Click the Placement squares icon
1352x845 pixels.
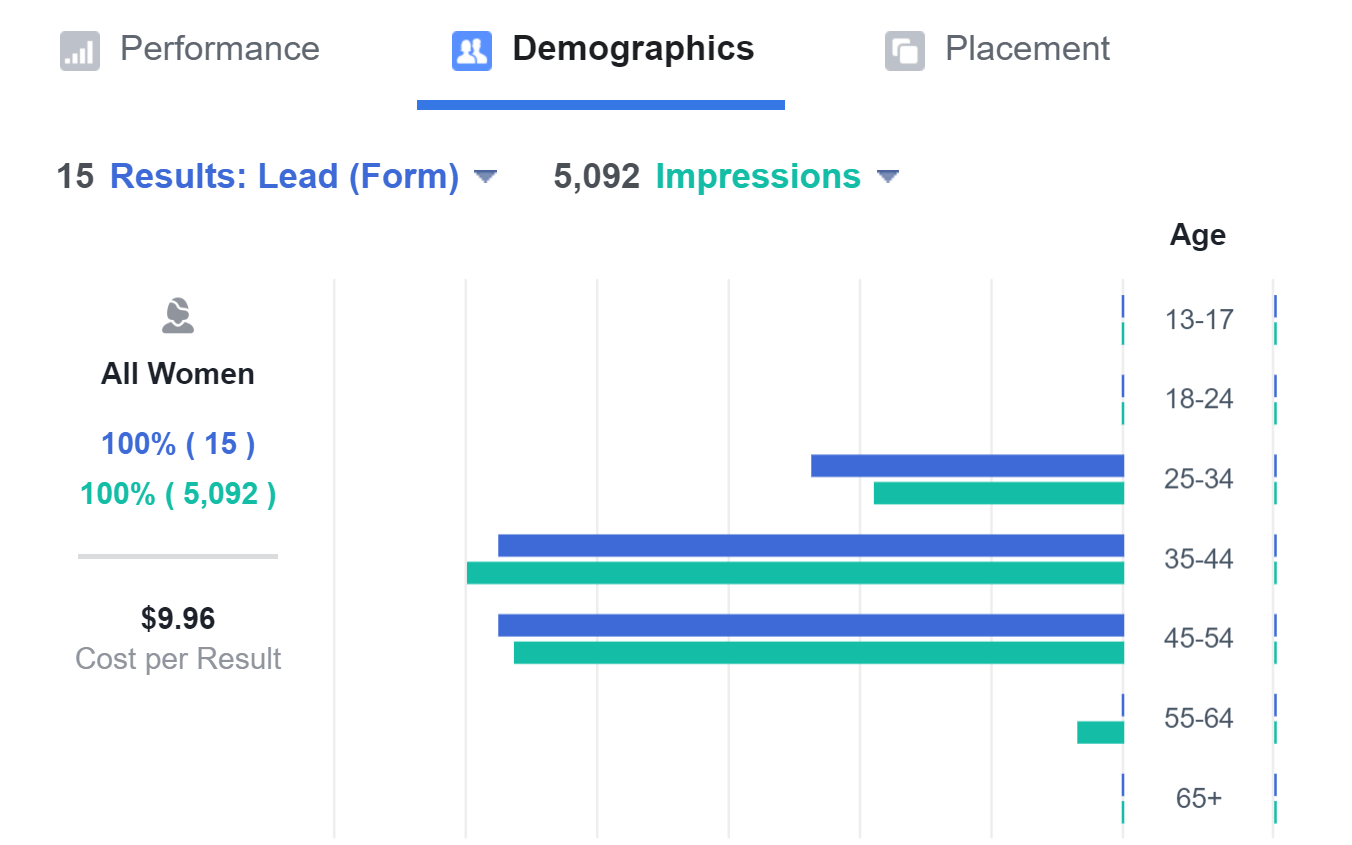pos(905,50)
